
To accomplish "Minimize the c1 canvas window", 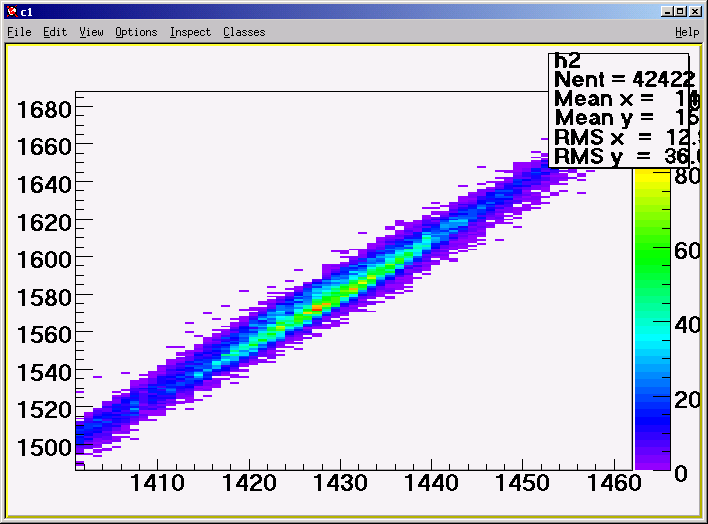I will pos(666,11).
